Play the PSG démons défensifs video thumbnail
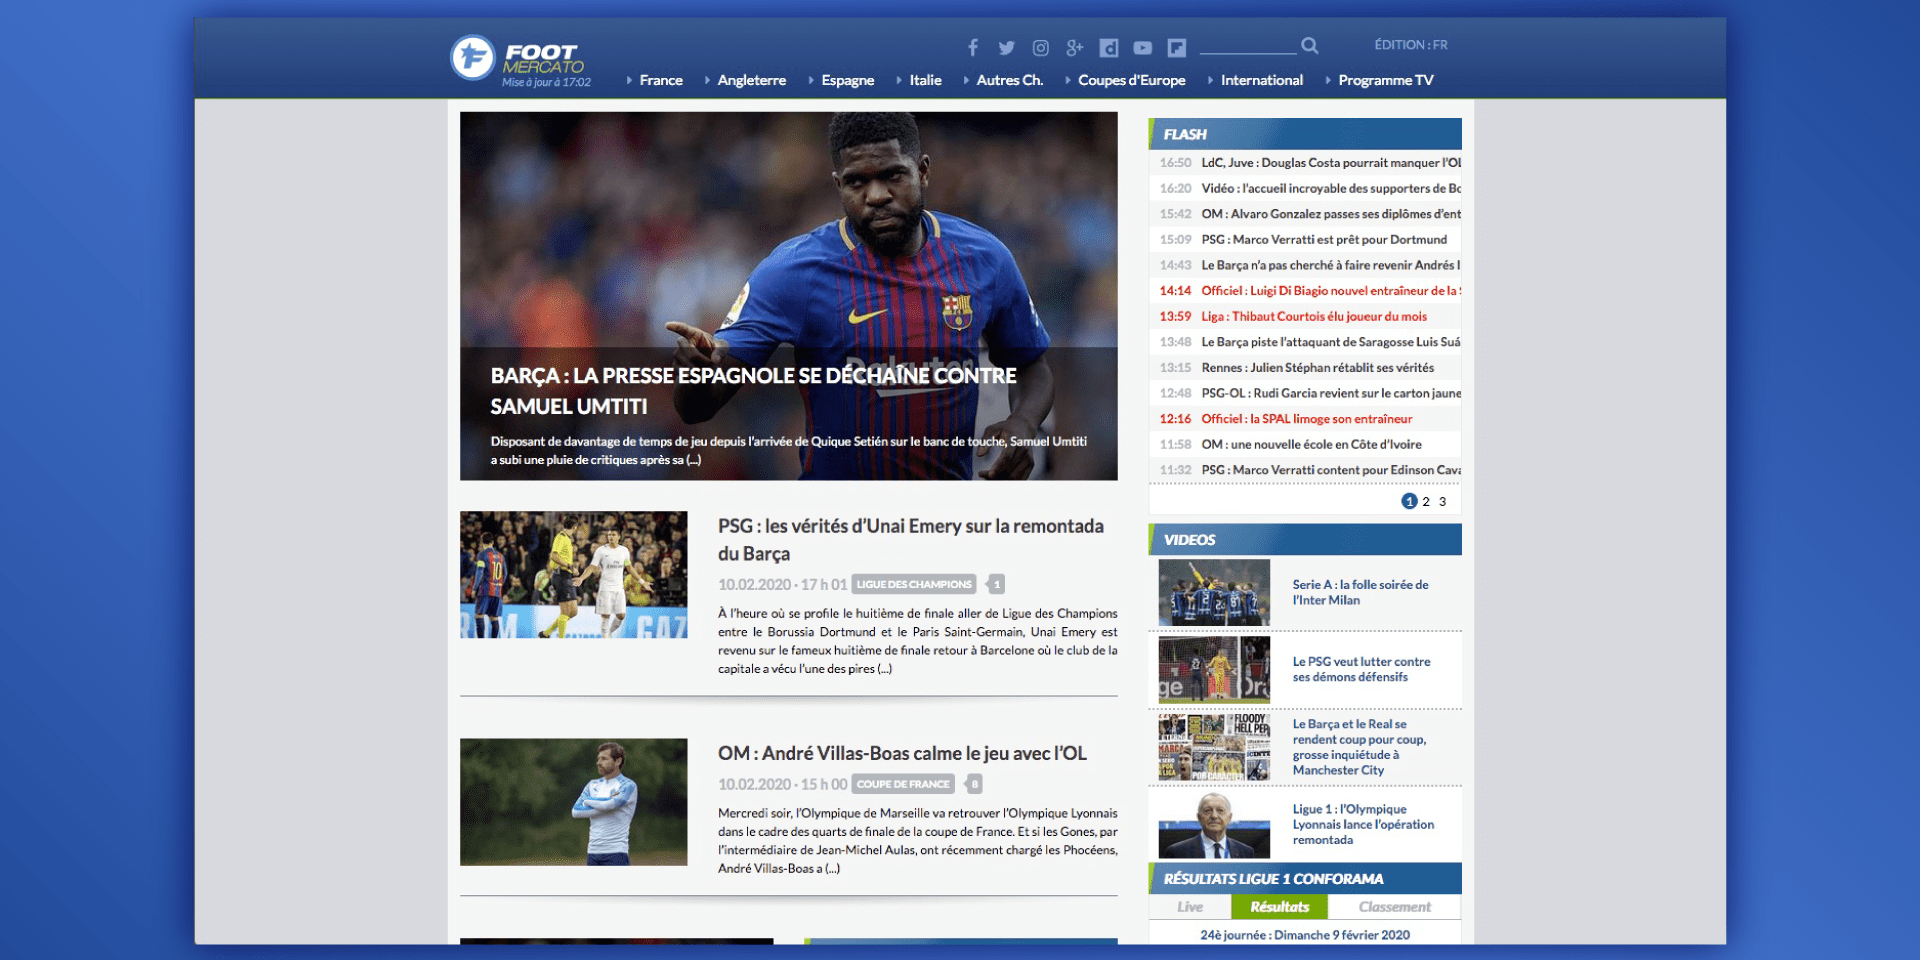The height and width of the screenshot is (960, 1920). coord(1214,669)
